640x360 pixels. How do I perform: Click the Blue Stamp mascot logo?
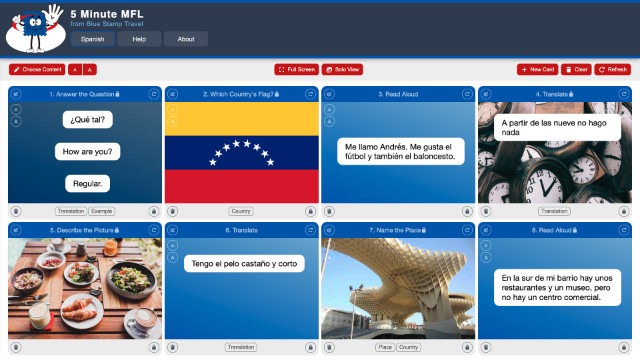[x=36, y=29]
